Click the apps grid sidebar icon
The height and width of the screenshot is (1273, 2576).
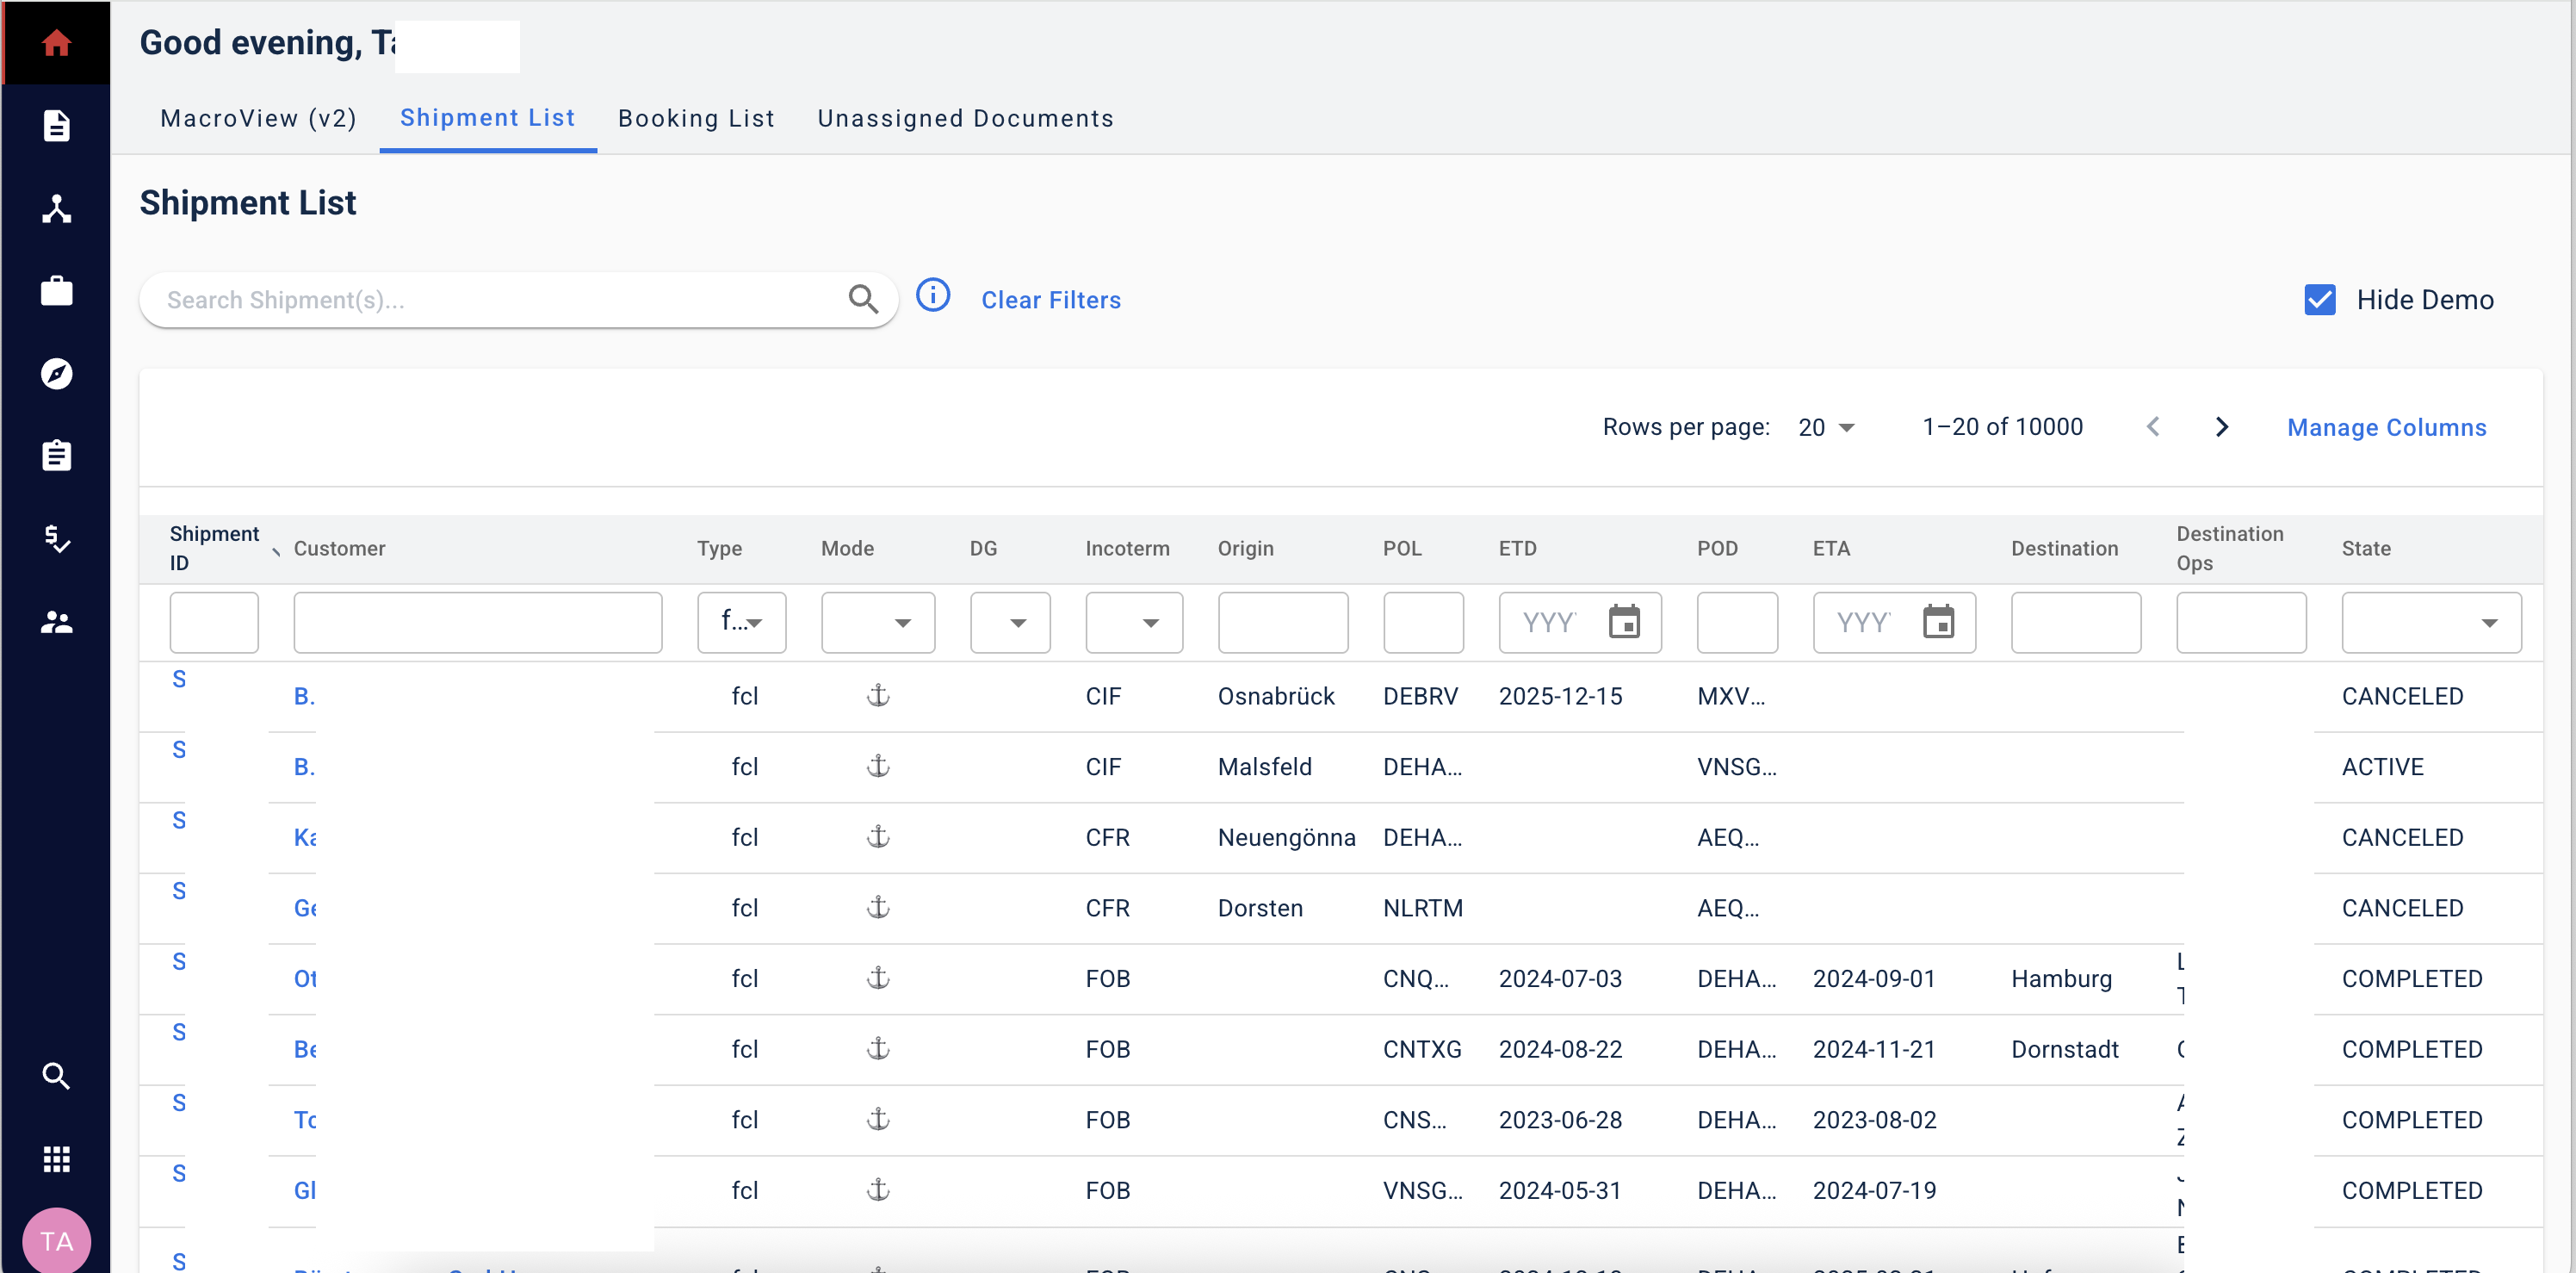[x=56, y=1159]
